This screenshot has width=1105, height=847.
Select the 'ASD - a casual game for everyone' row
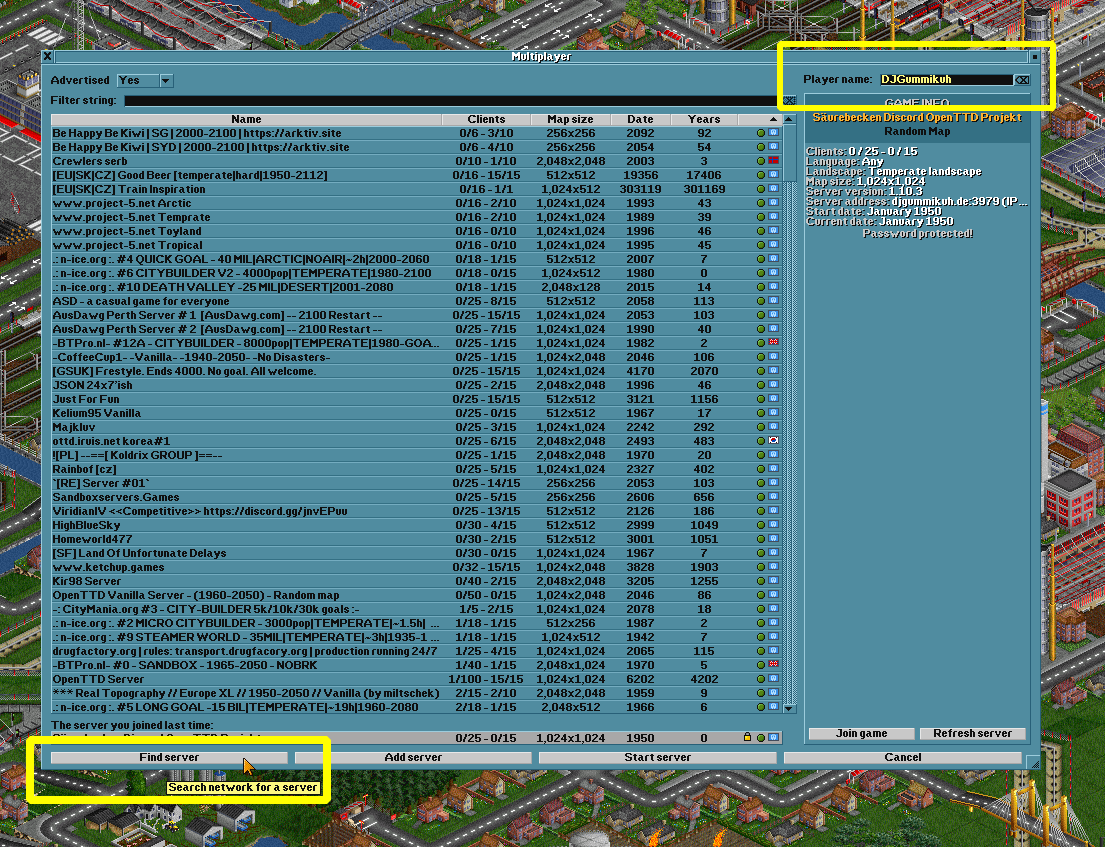coord(416,301)
